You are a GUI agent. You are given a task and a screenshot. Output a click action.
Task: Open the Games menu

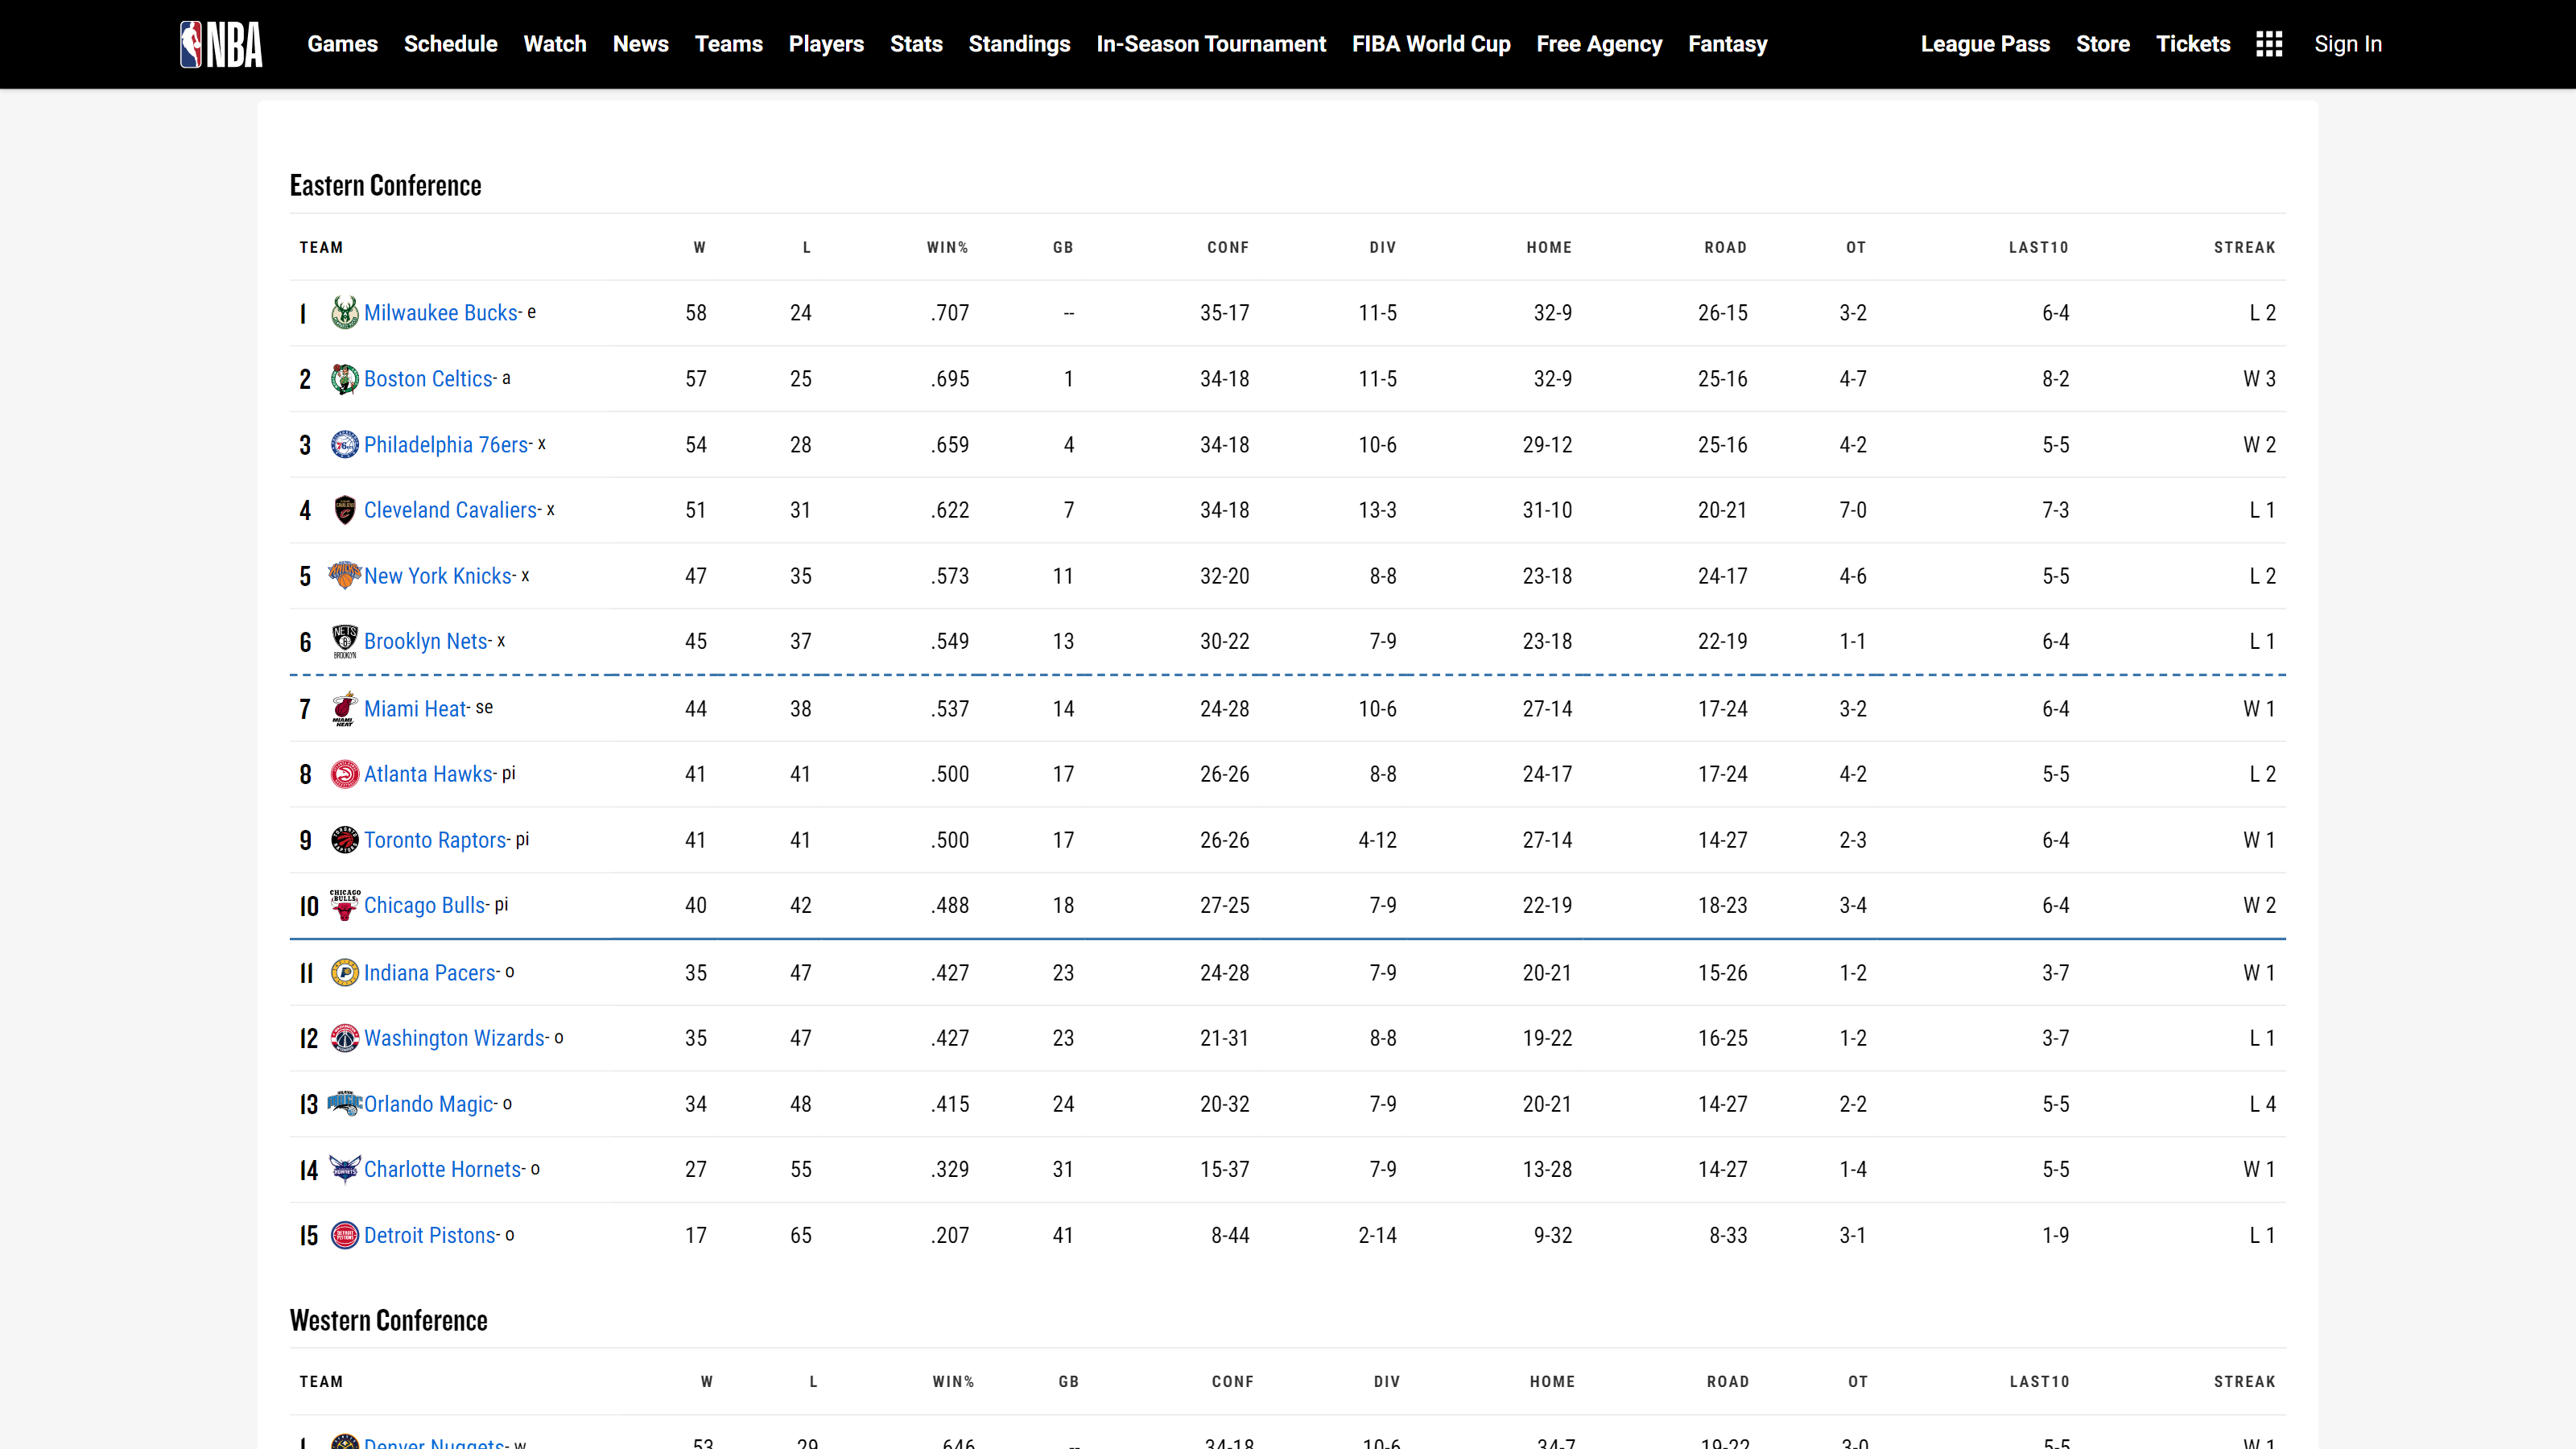pos(342,44)
